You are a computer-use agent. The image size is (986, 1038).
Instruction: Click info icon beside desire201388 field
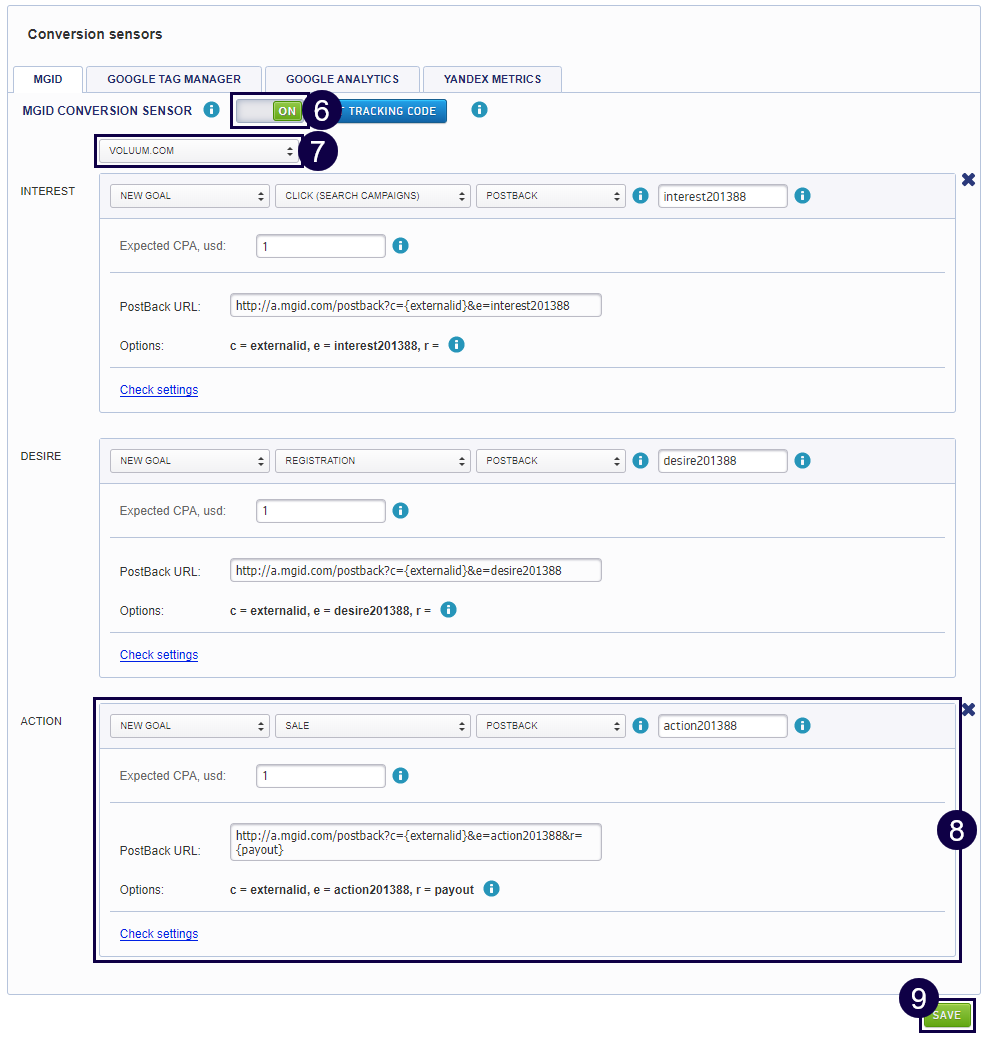802,461
